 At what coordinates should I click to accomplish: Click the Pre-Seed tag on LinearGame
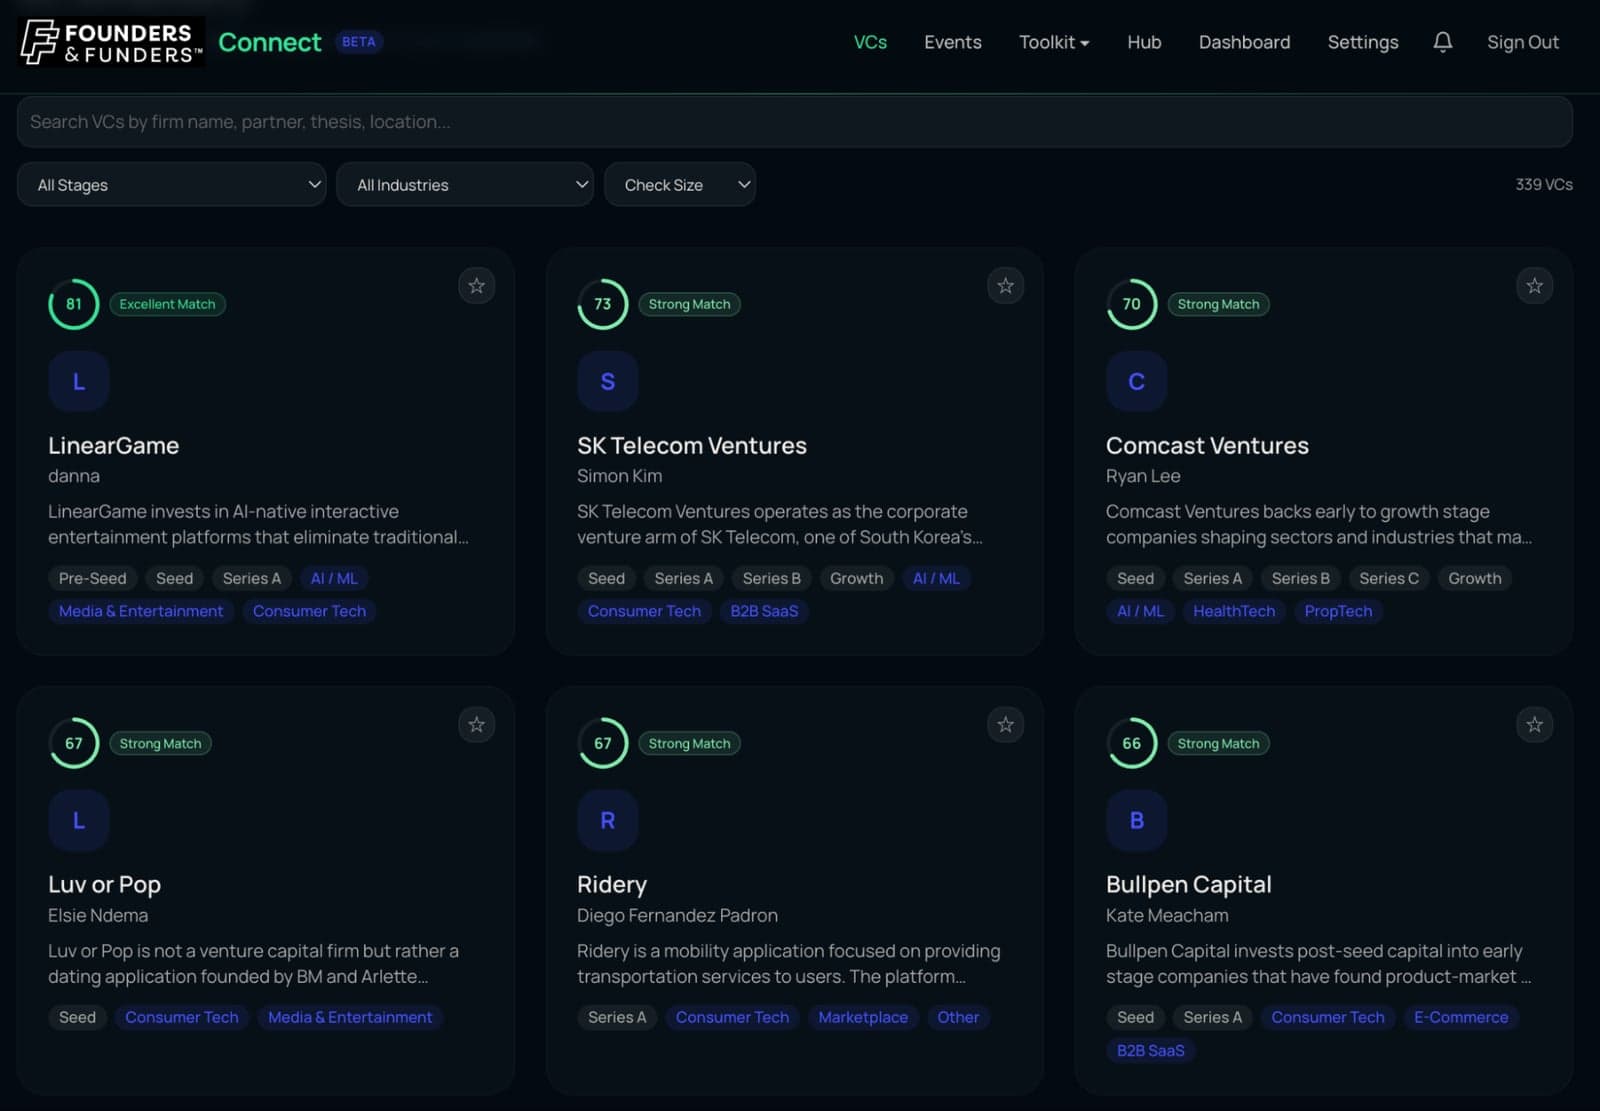93,578
